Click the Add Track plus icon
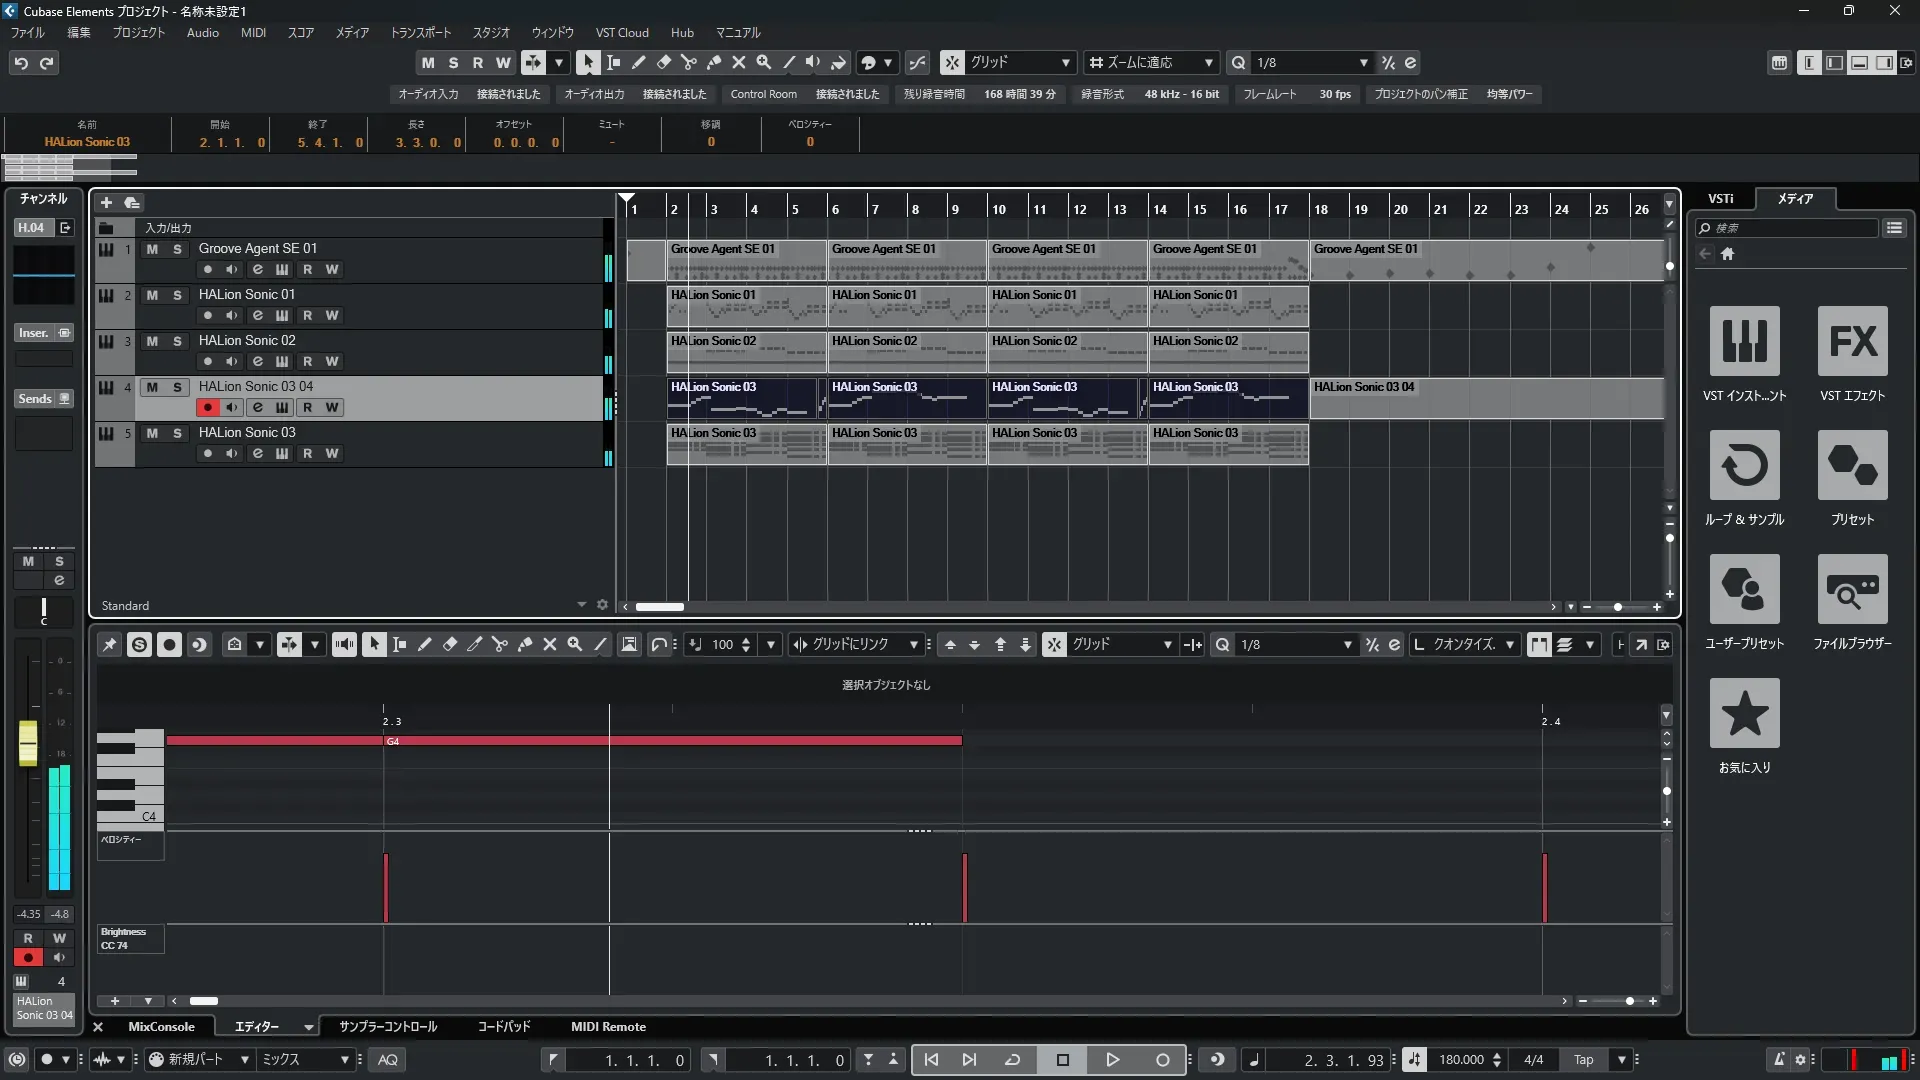 106,202
